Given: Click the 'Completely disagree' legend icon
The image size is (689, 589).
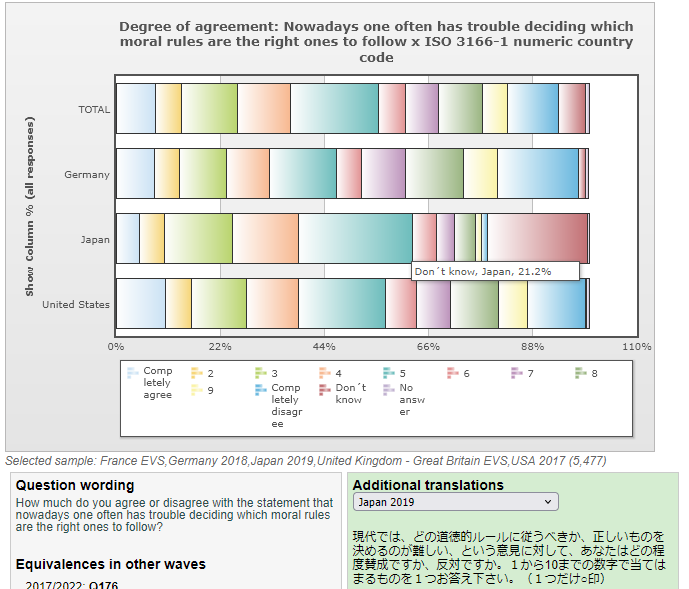Looking at the screenshot, I should point(261,390).
